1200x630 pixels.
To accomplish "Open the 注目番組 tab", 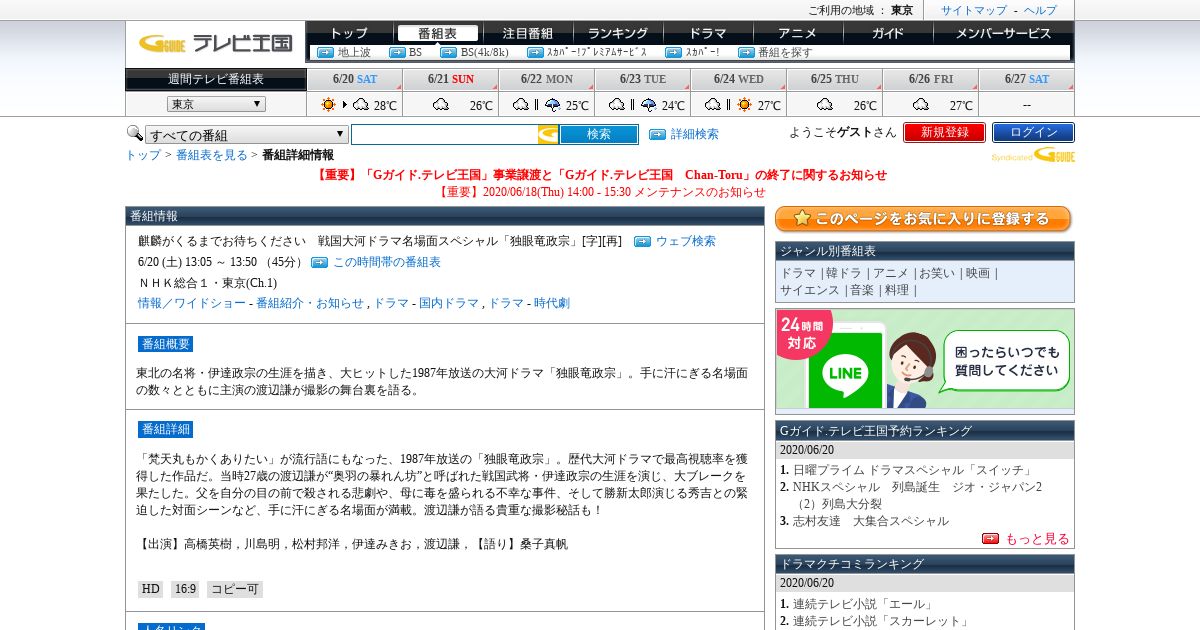I will click(527, 33).
